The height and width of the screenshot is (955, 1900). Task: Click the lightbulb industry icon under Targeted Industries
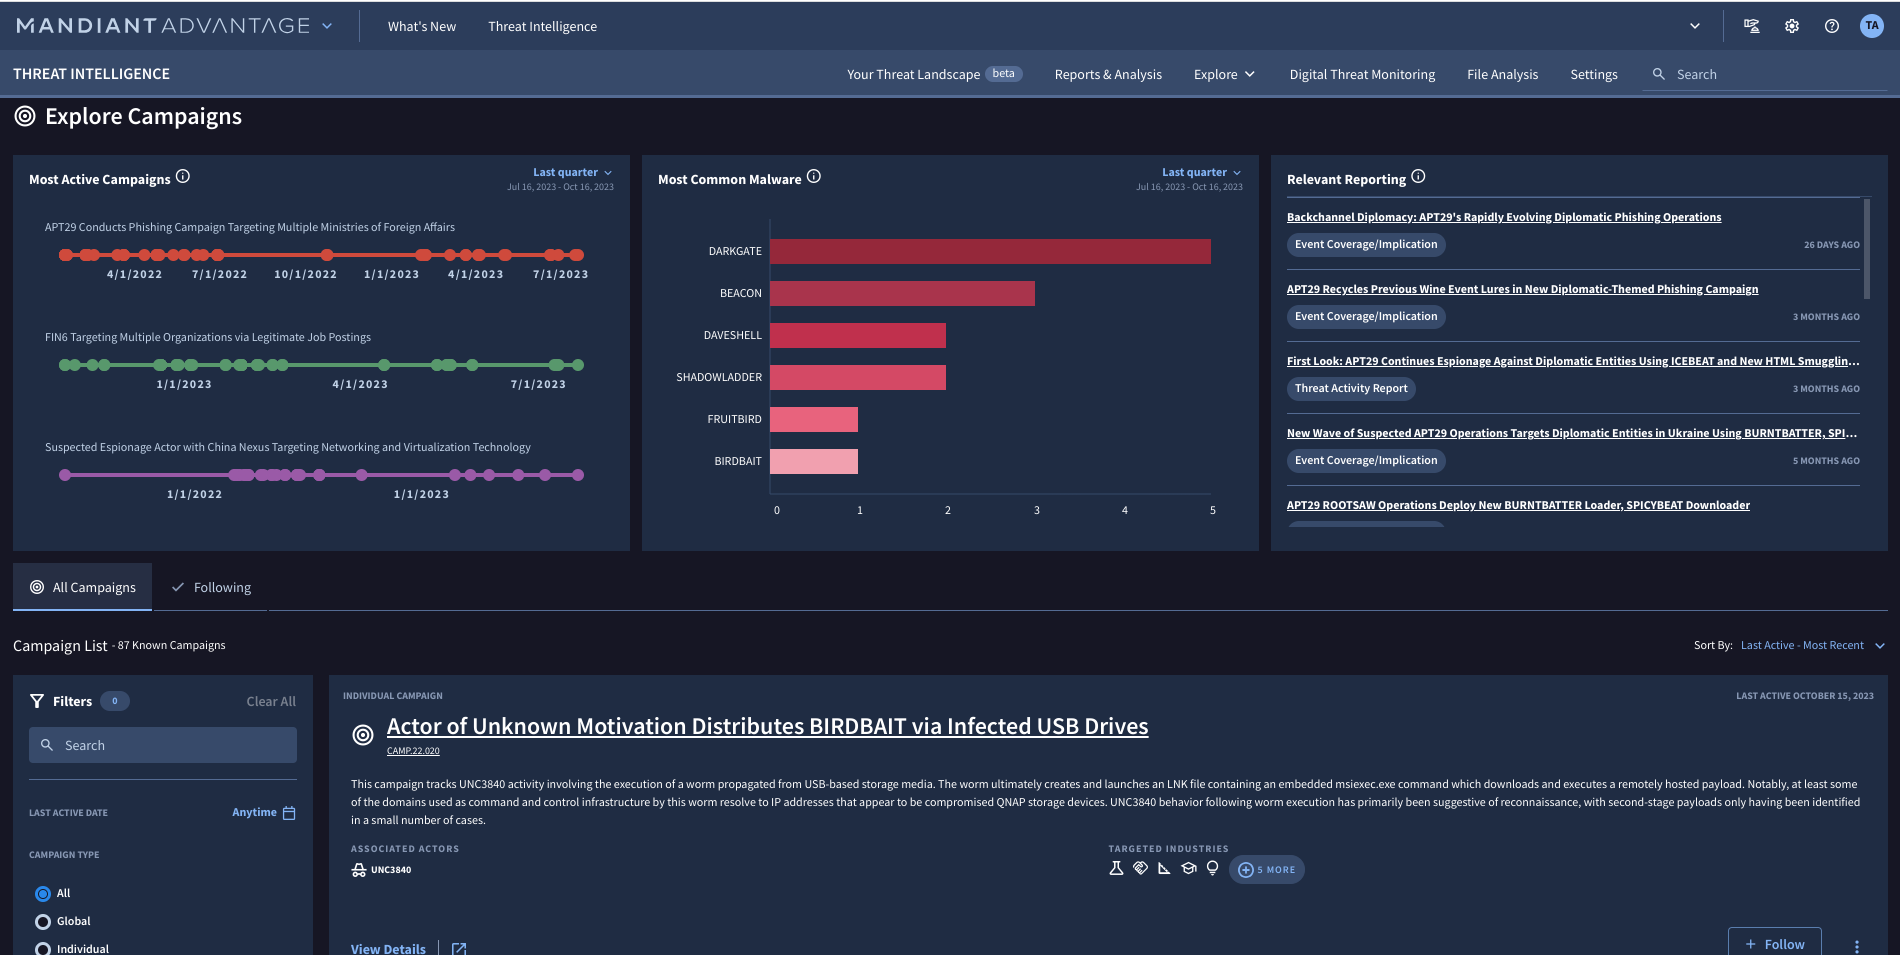coord(1212,868)
